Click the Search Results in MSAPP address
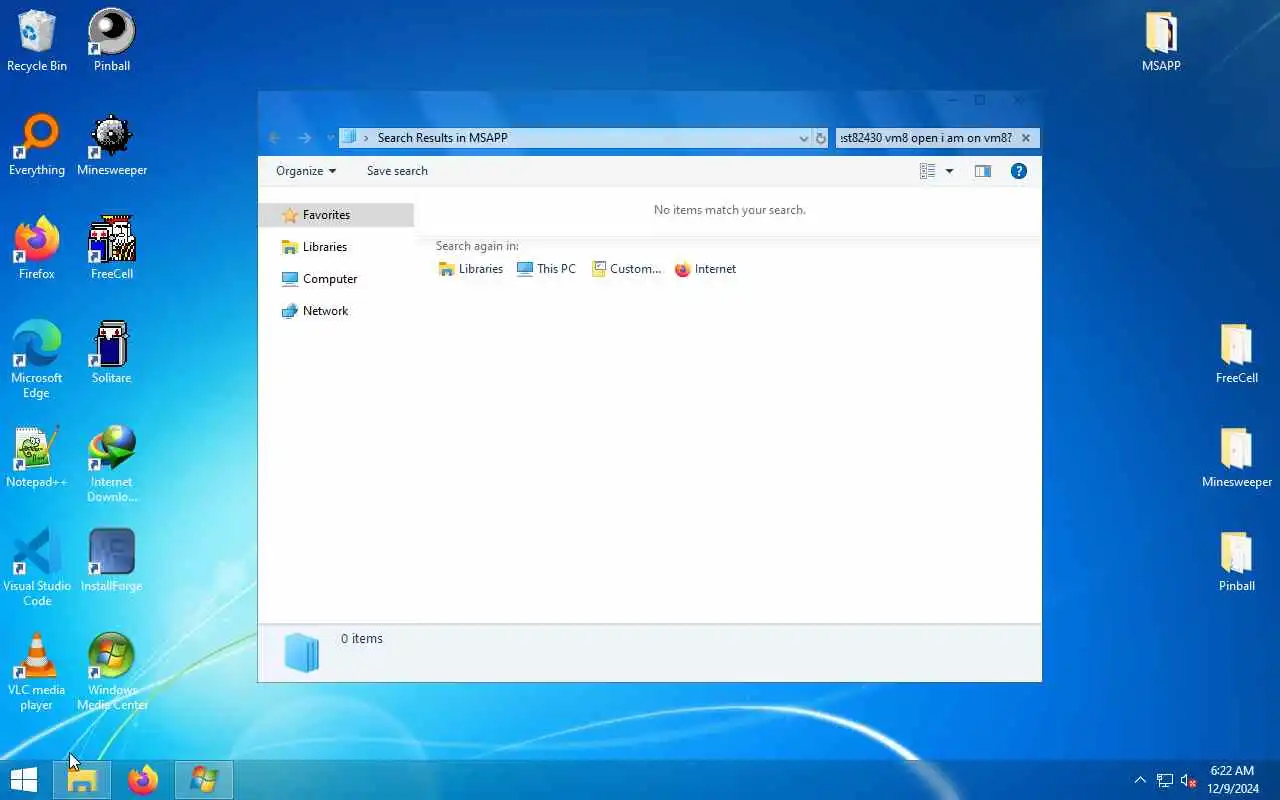The height and width of the screenshot is (800, 1280). [442, 138]
